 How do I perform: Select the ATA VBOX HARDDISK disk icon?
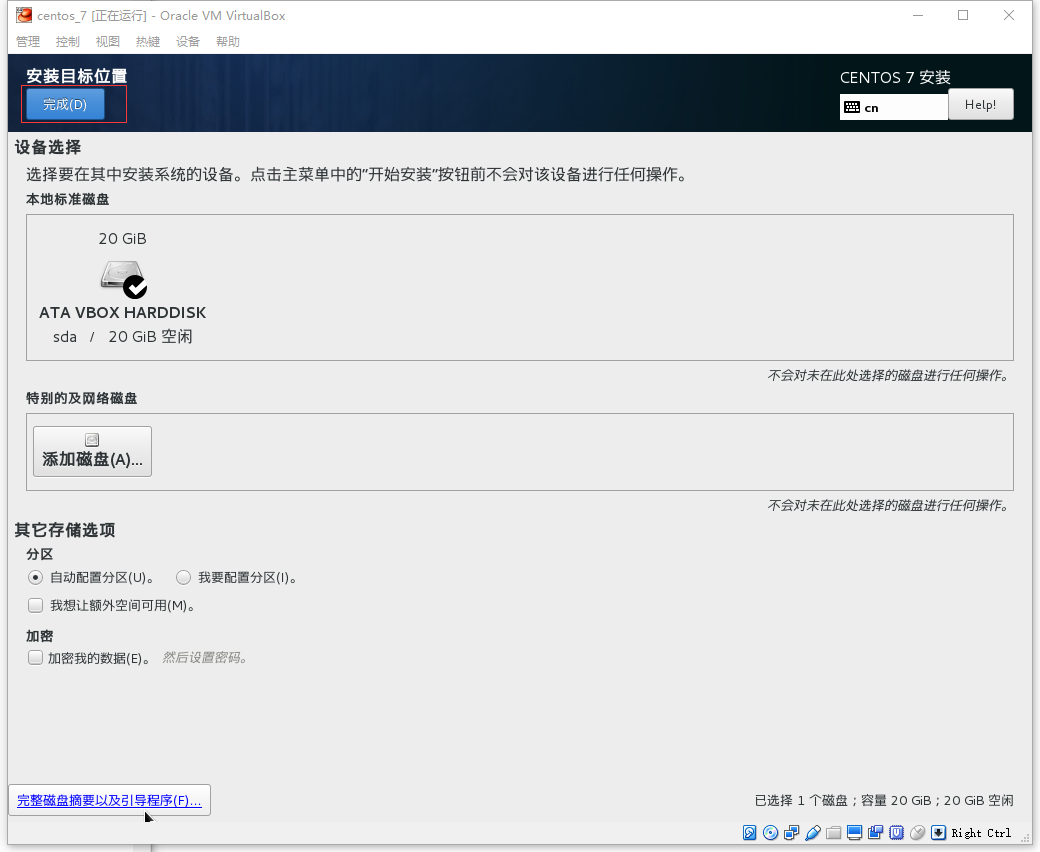click(x=124, y=279)
